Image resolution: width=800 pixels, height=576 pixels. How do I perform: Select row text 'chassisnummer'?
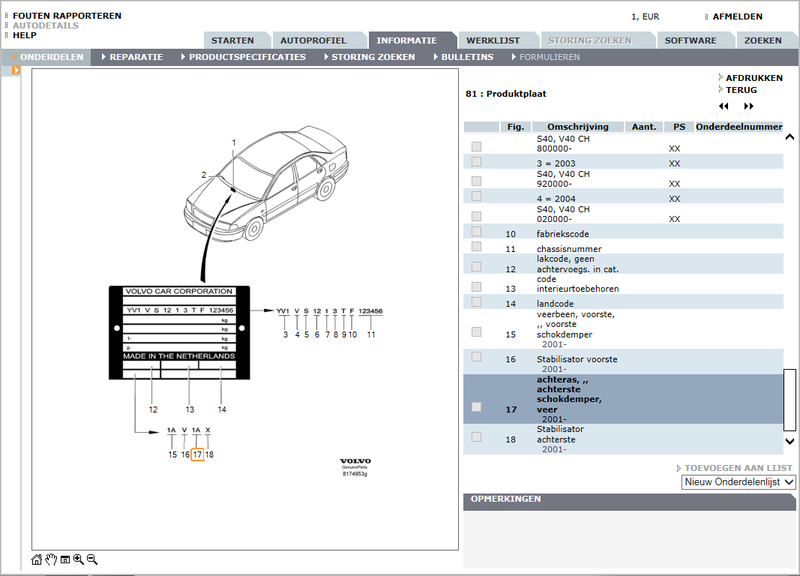pos(569,249)
